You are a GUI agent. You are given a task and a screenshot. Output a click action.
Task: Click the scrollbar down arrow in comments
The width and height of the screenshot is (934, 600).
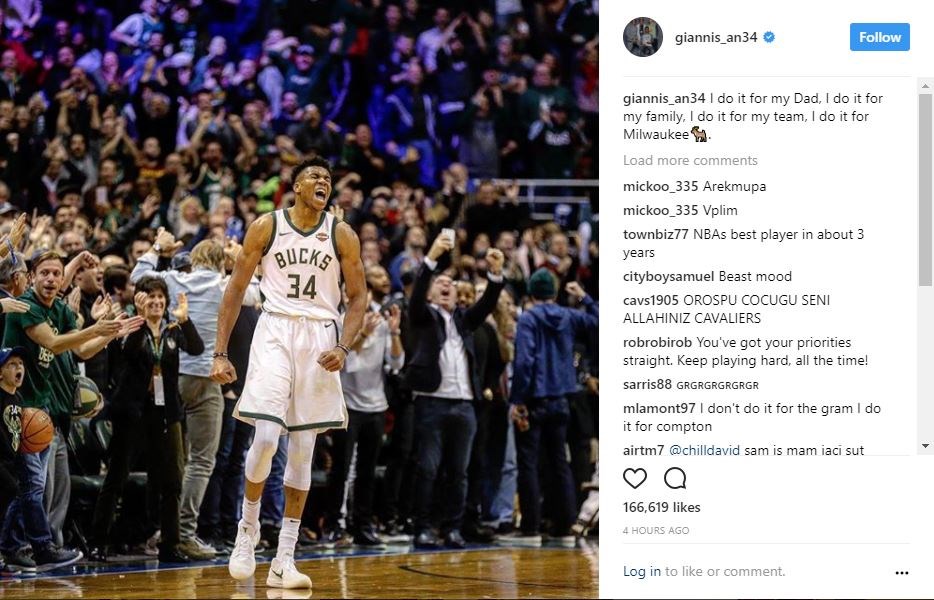(x=925, y=446)
